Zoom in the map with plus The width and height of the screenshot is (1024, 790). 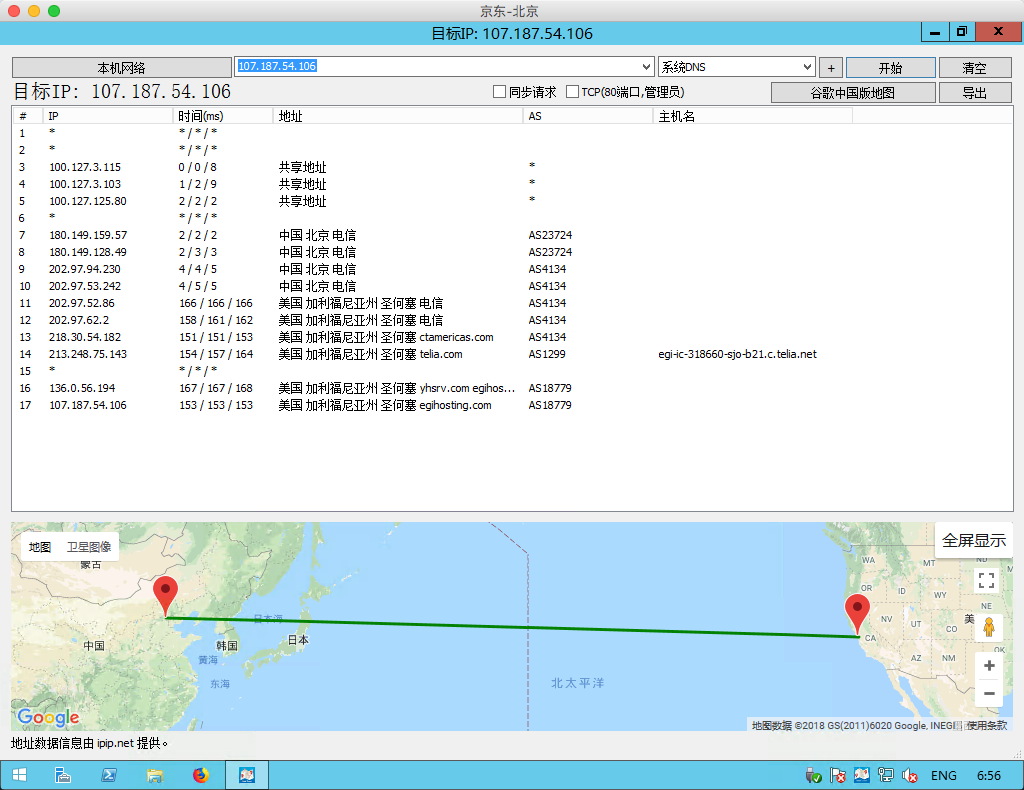tap(988, 666)
